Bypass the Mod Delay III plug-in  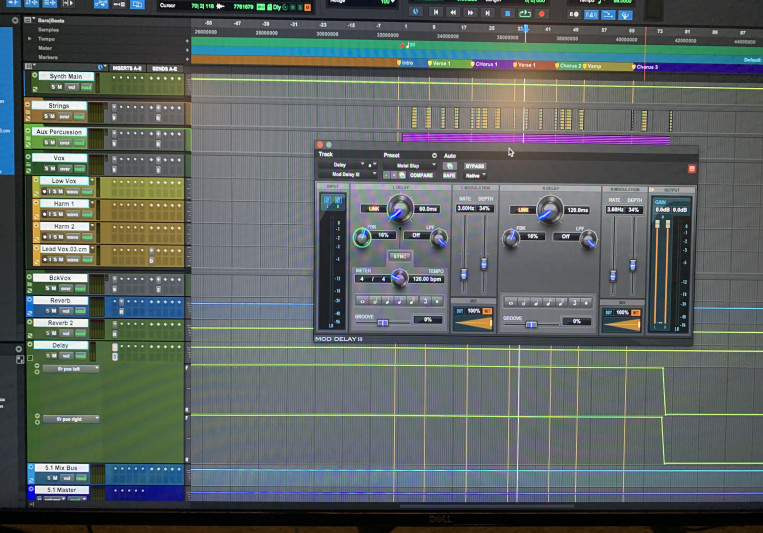[x=474, y=166]
